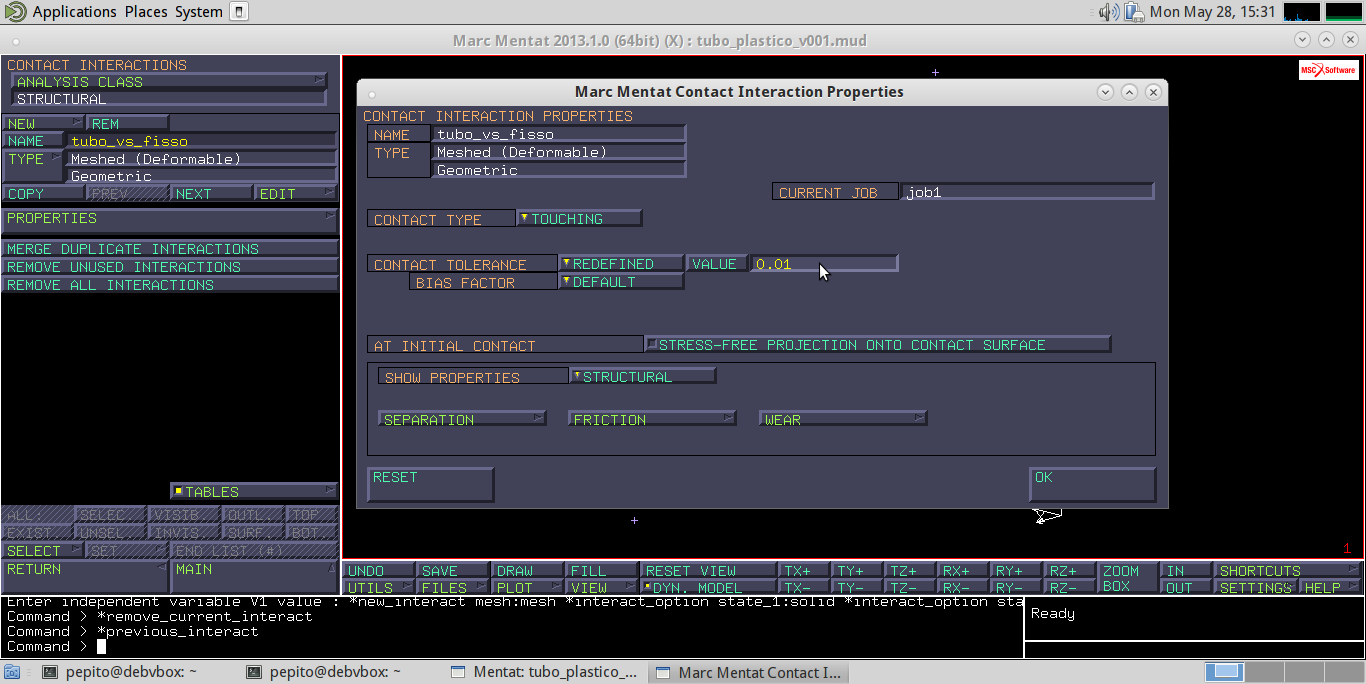Toggle DYN. MODEL in bottom toolbar
Viewport: 1366px width, 684px height.
point(708,587)
